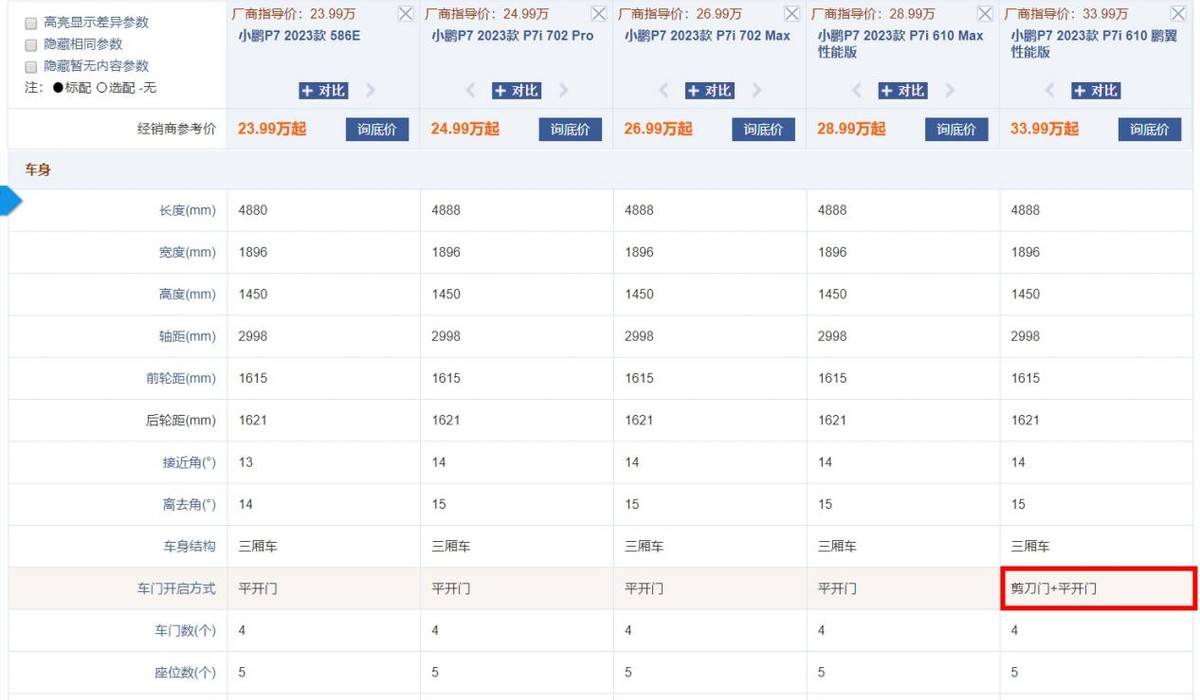The width and height of the screenshot is (1200, 700).
Task: Select the 座位数(个) row label
Action: point(185,672)
